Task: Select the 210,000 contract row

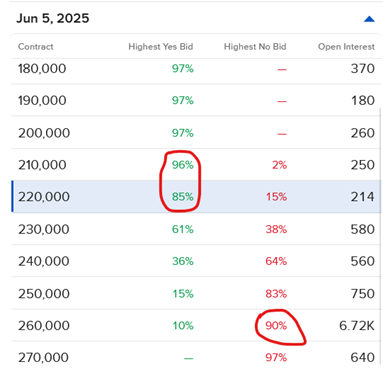Action: (196, 165)
